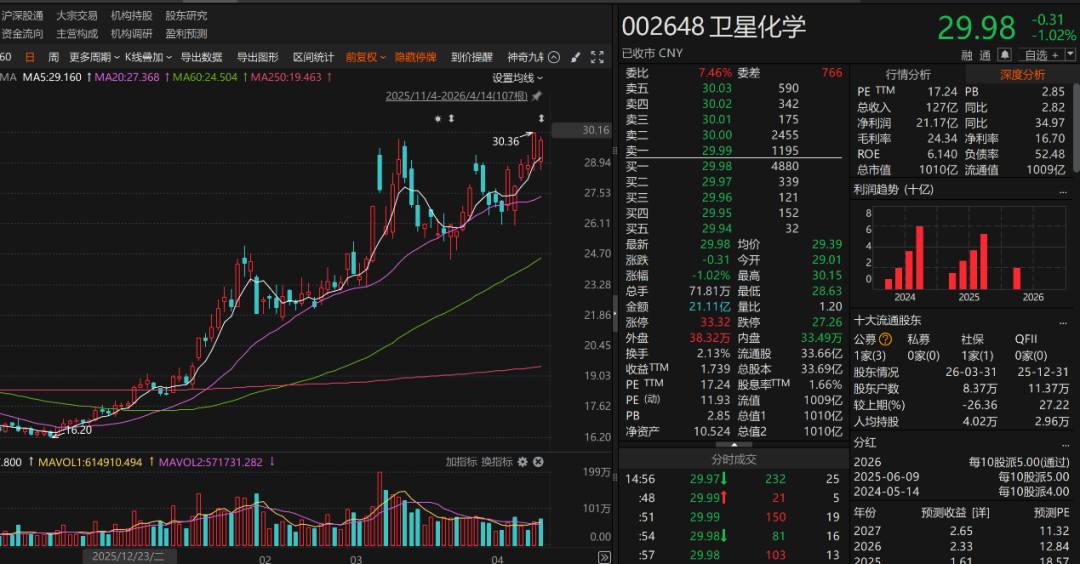The width and height of the screenshot is (1080, 564).
Task: Pin the 2025/11/4-2026/4/14 date range
Action: click(537, 96)
